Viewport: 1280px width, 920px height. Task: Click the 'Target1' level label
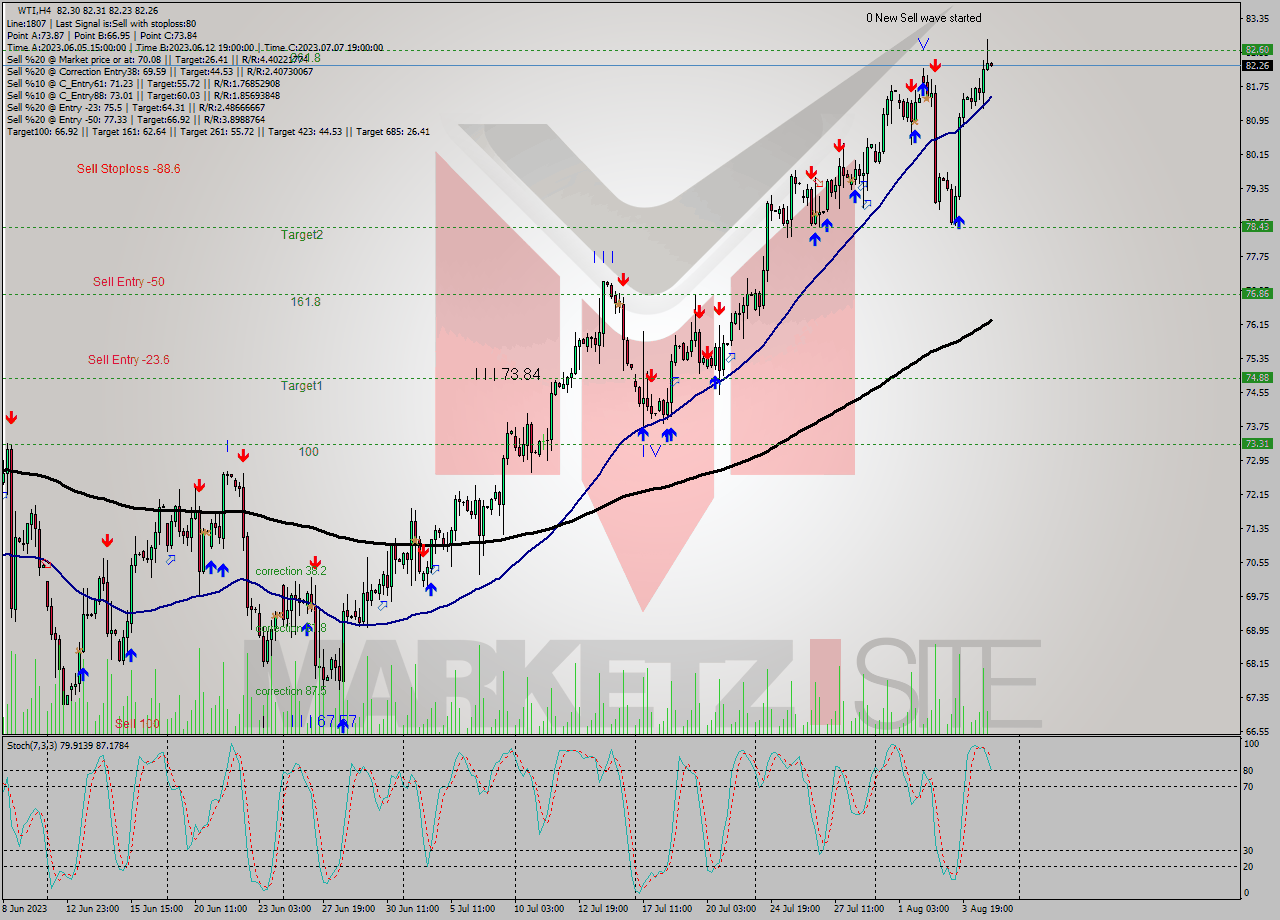tap(301, 386)
